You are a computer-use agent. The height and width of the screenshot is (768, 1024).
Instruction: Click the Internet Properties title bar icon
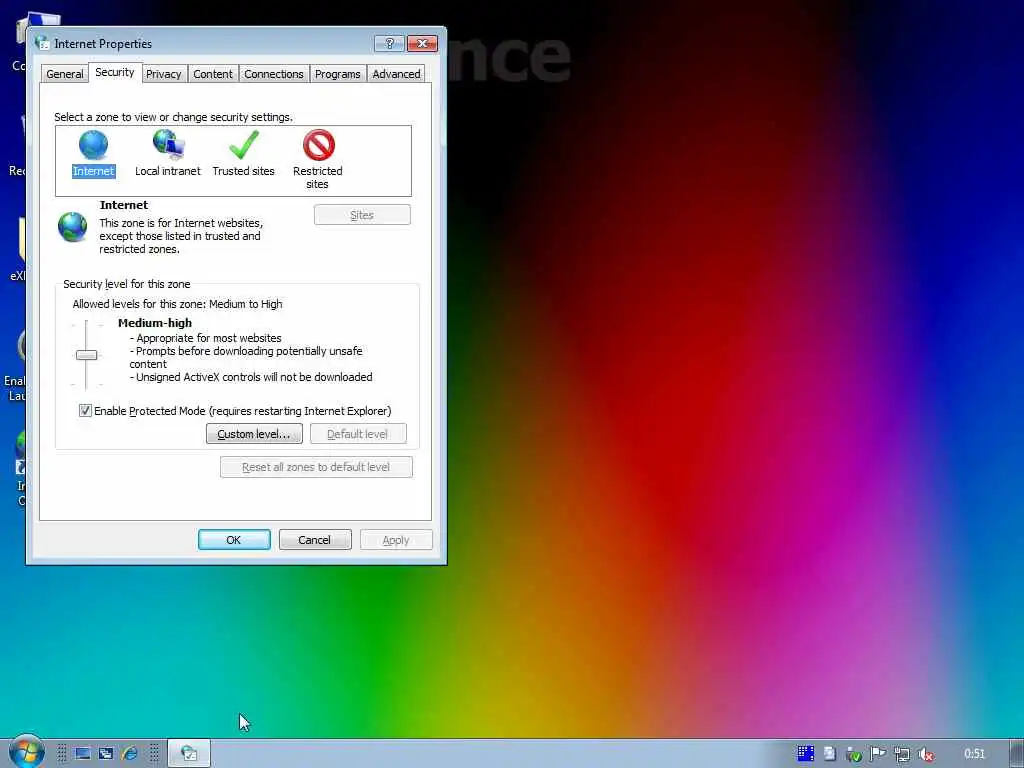42,43
